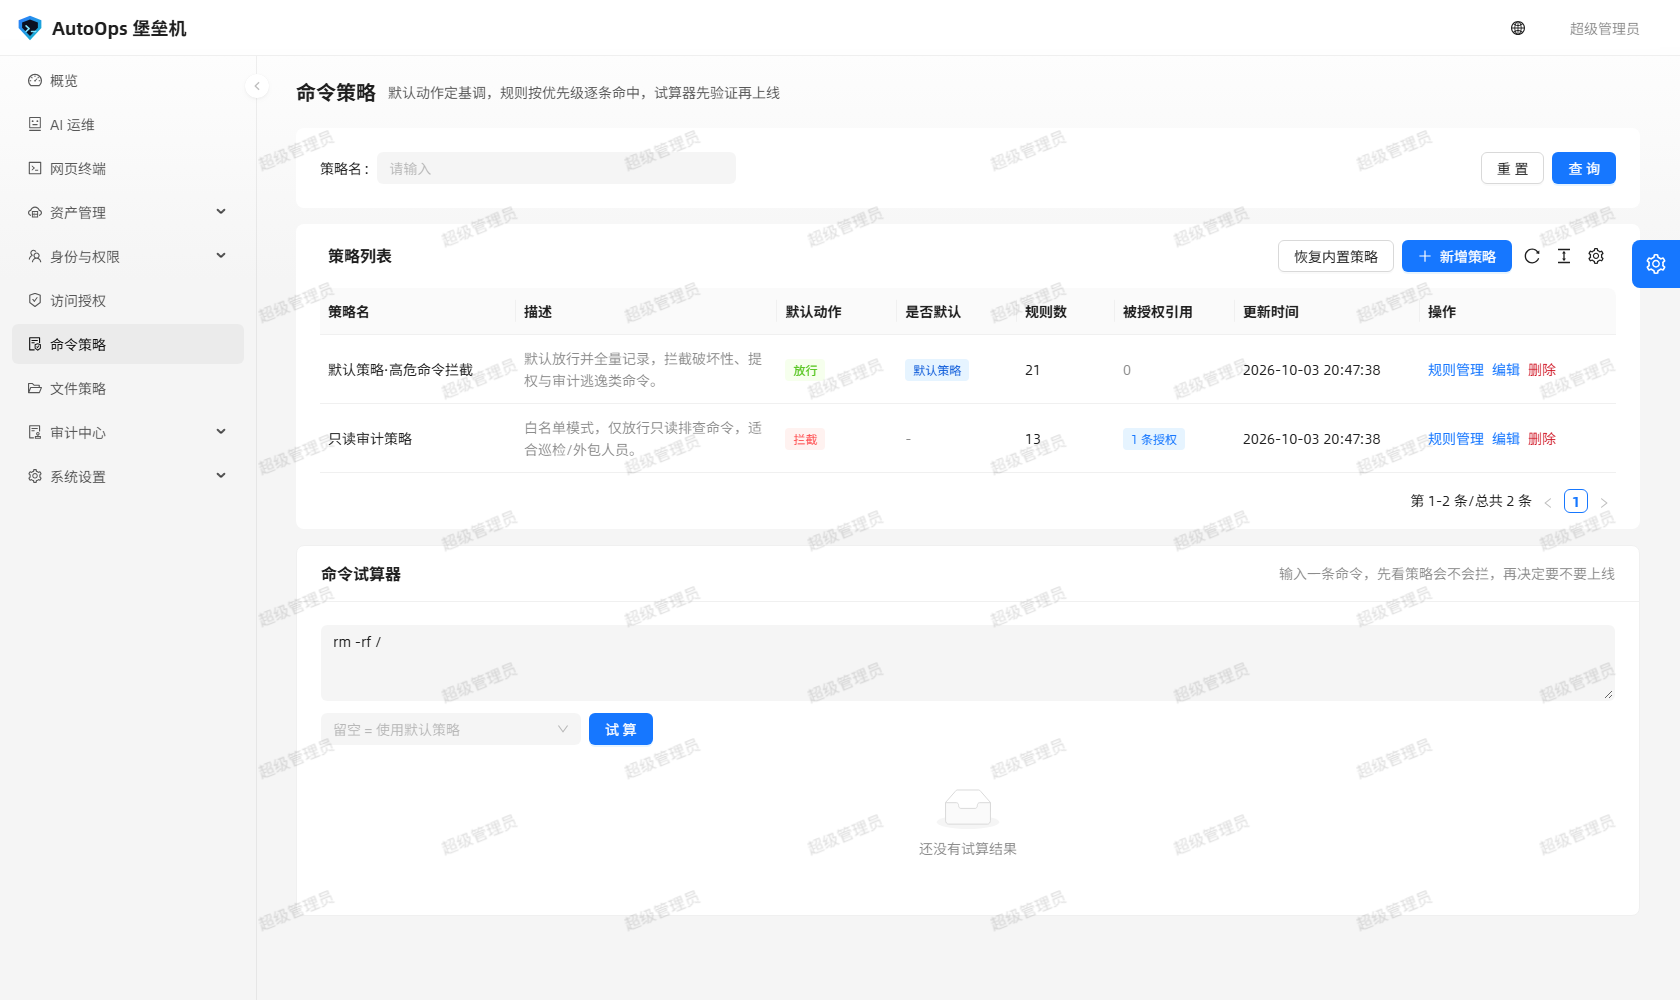Click the 网页终端 terminal icon
This screenshot has width=1680, height=1000.
tap(35, 168)
